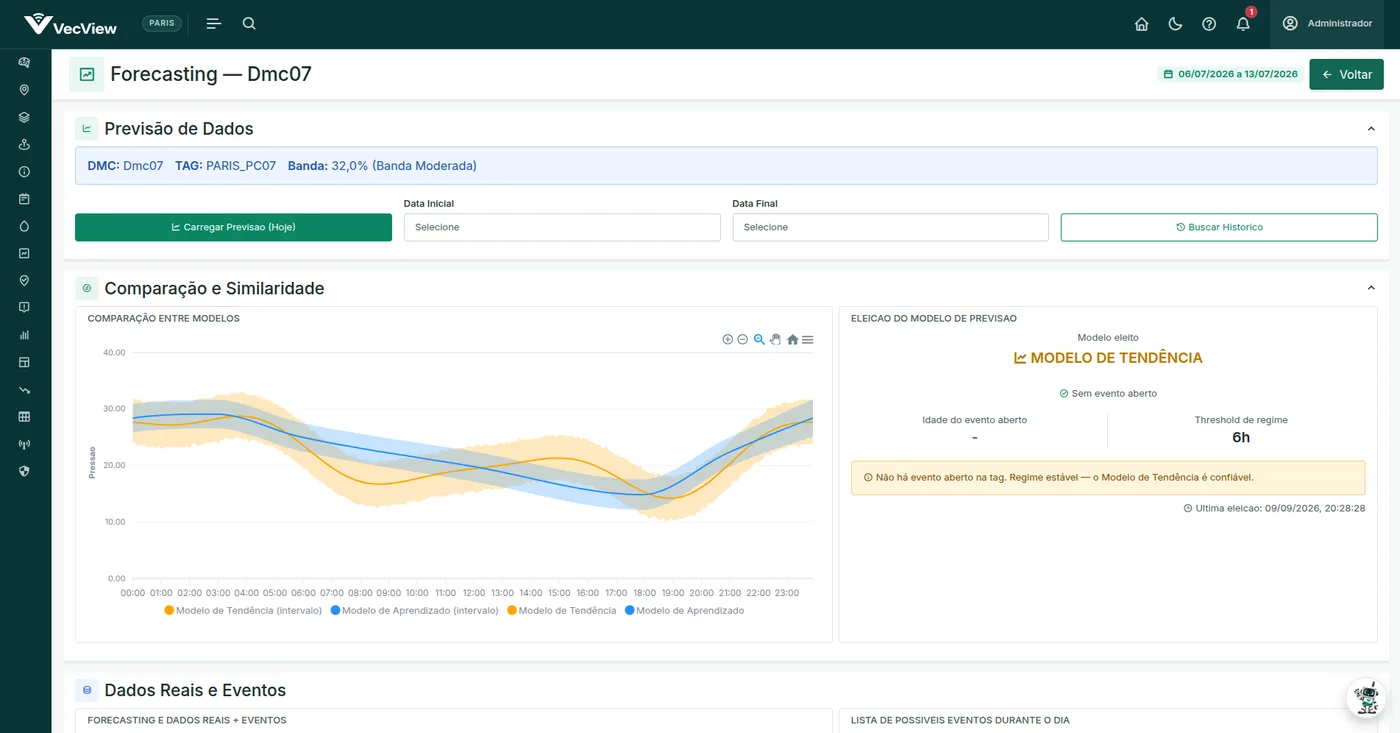Toggle Modelo de Aprendizado (intervalo) legend series

(x=414, y=610)
